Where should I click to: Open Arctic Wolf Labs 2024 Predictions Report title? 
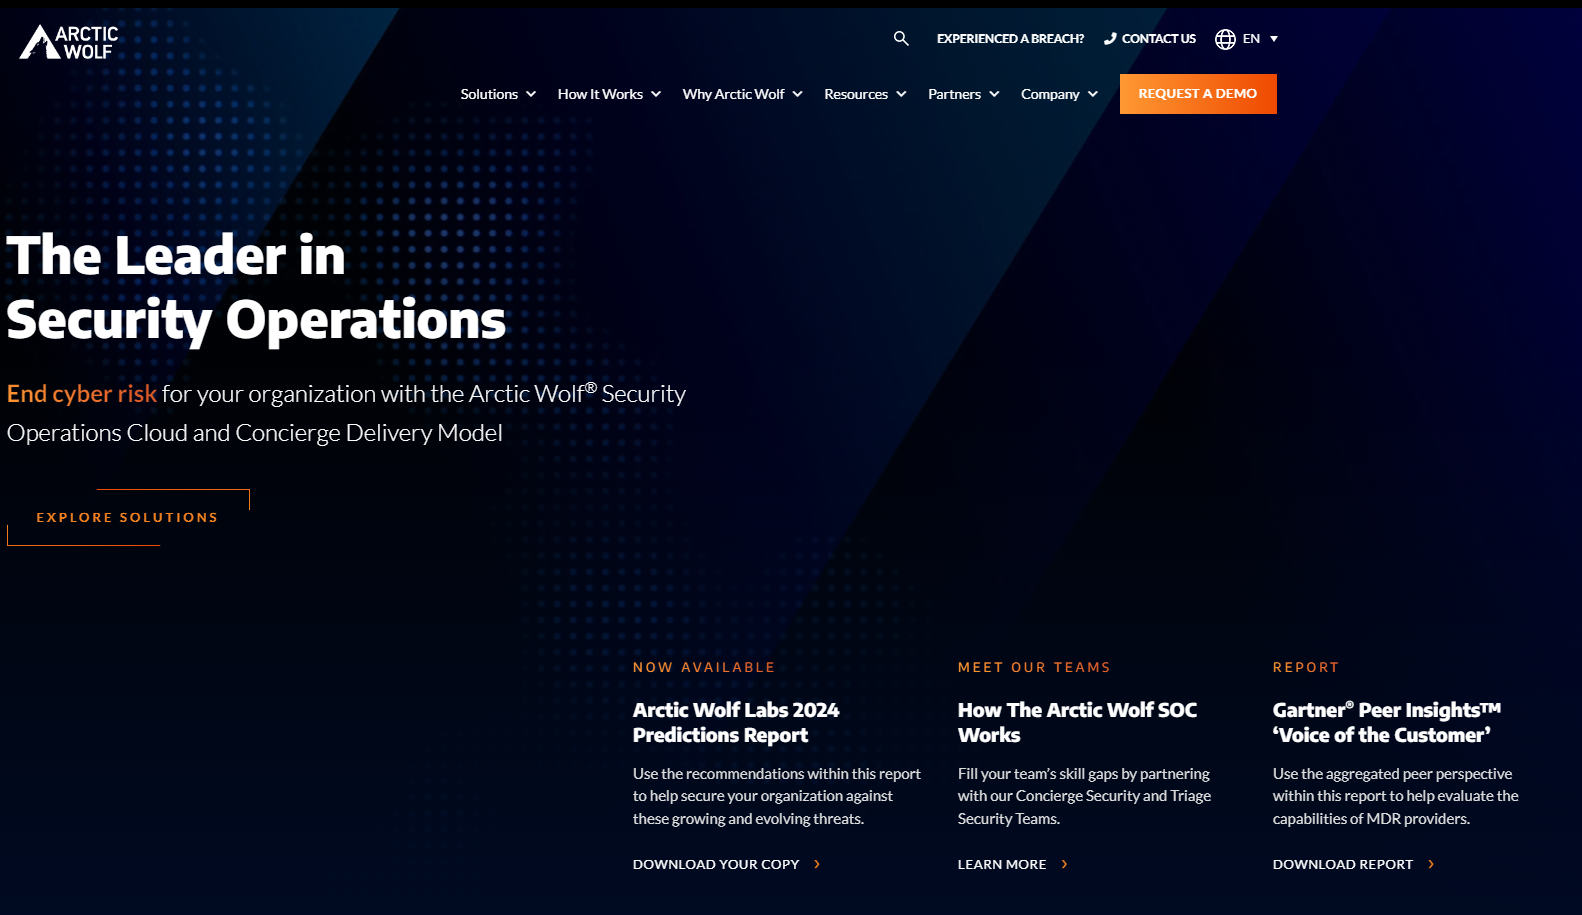point(736,722)
